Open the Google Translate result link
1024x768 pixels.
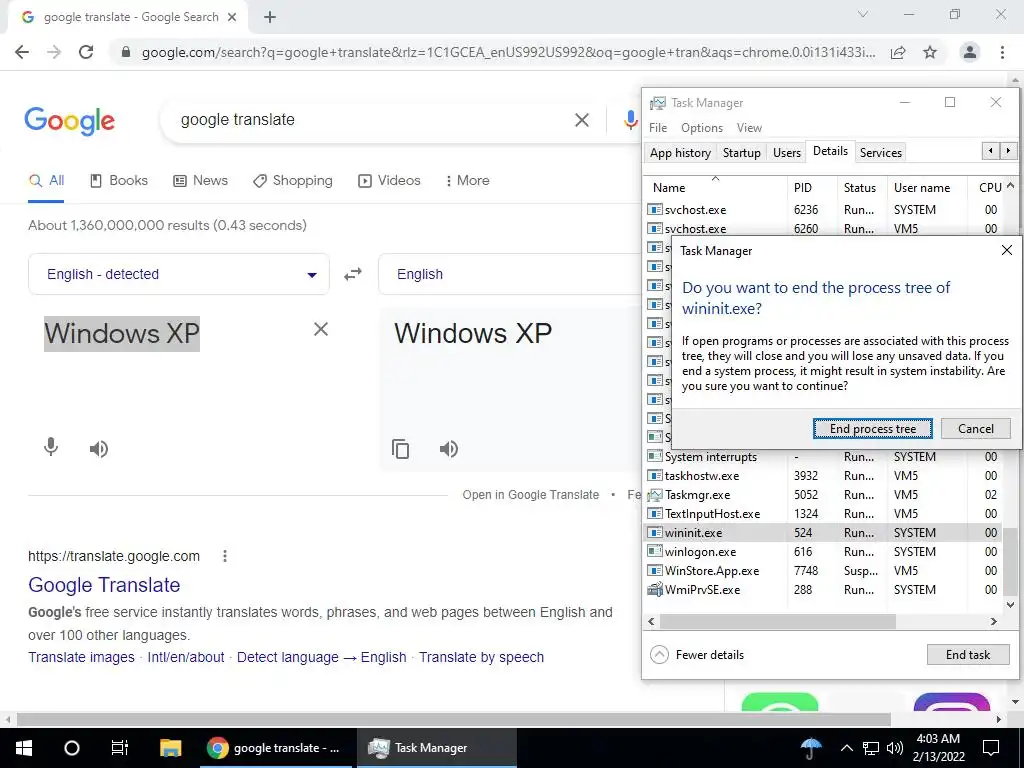click(x=104, y=584)
